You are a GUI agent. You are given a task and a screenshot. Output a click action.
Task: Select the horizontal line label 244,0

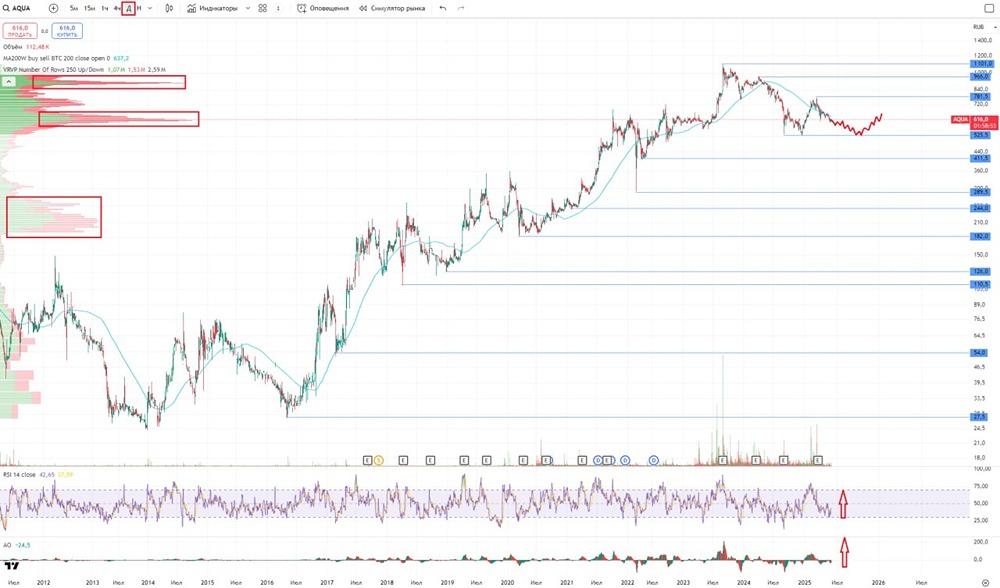pos(981,208)
